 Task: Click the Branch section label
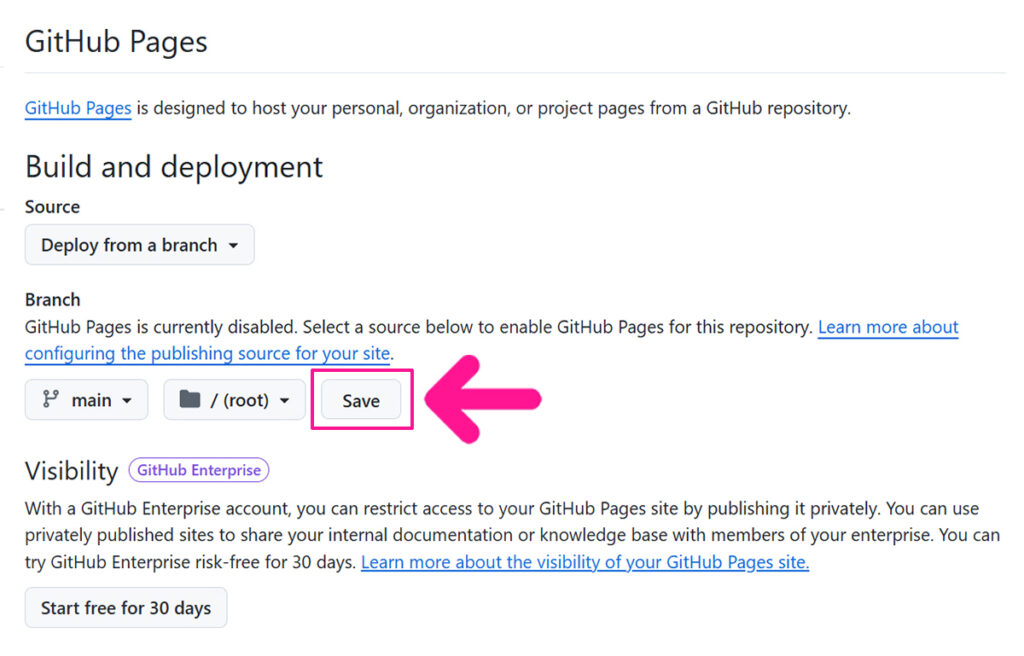pyautogui.click(x=52, y=299)
